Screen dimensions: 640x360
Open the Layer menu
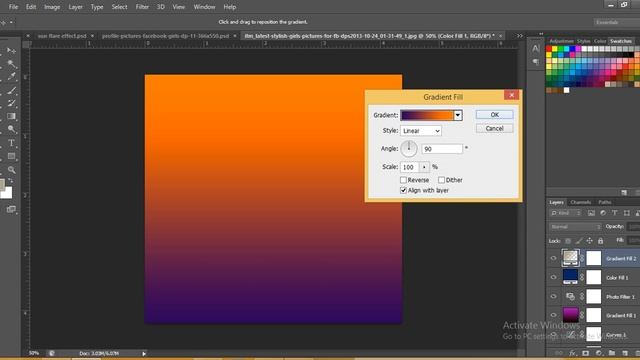[76, 7]
